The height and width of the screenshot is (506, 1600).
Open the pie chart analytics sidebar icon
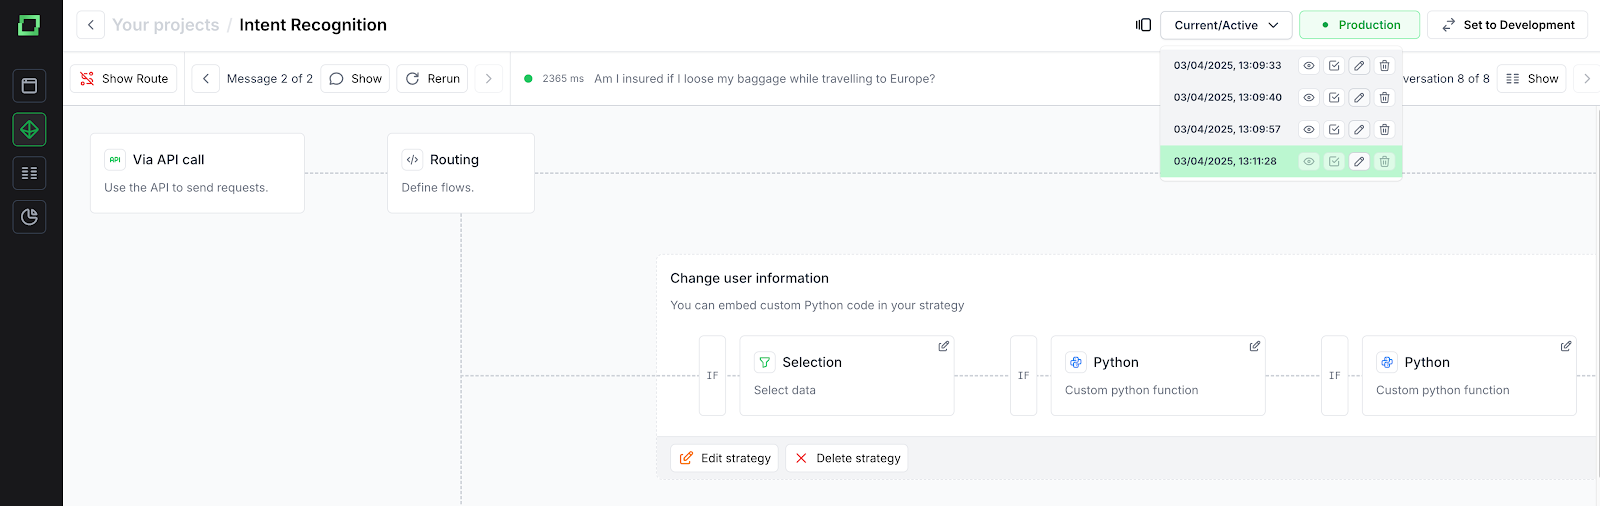tap(29, 217)
